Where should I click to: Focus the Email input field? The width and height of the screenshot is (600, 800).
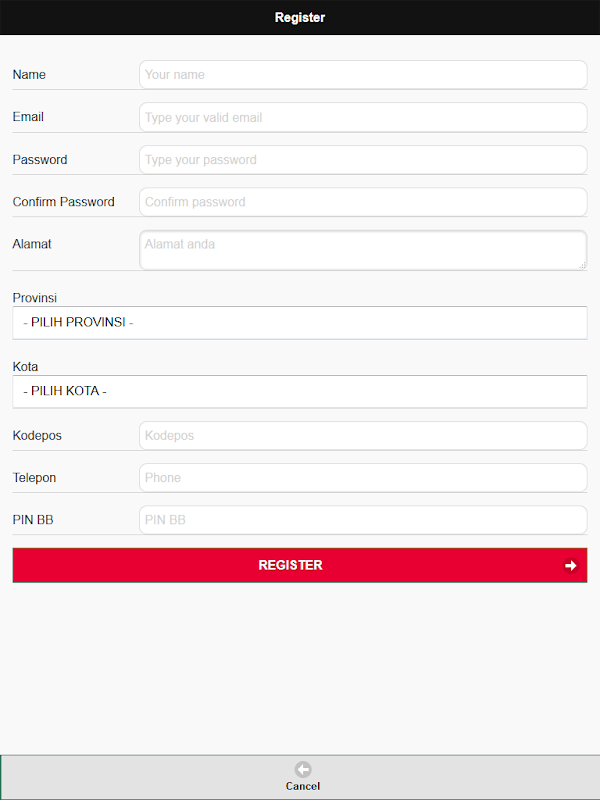[363, 117]
